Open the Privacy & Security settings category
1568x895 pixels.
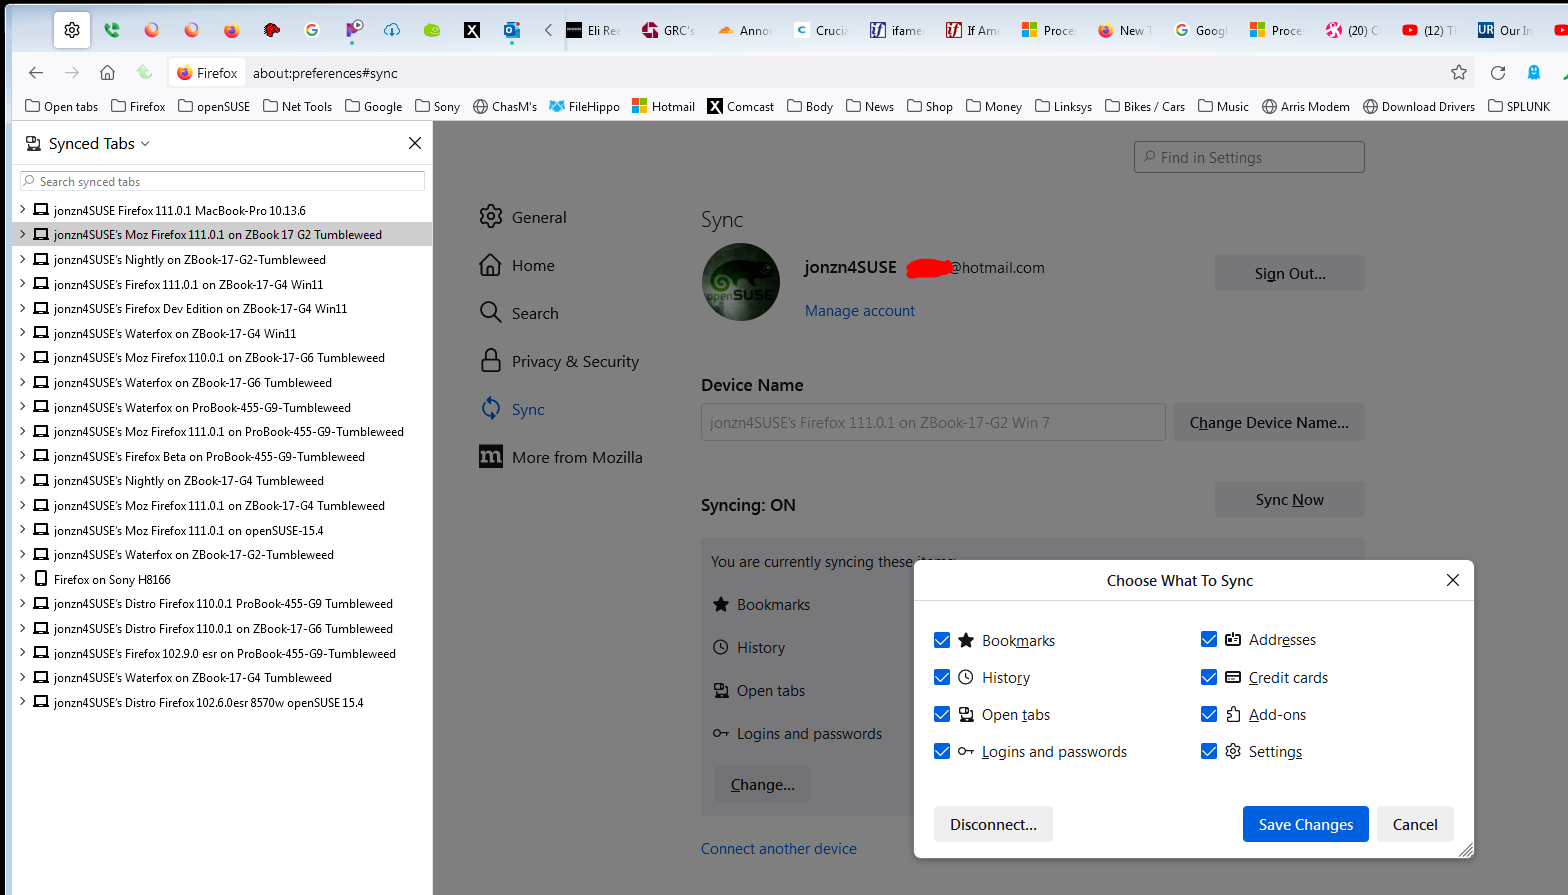click(x=574, y=361)
